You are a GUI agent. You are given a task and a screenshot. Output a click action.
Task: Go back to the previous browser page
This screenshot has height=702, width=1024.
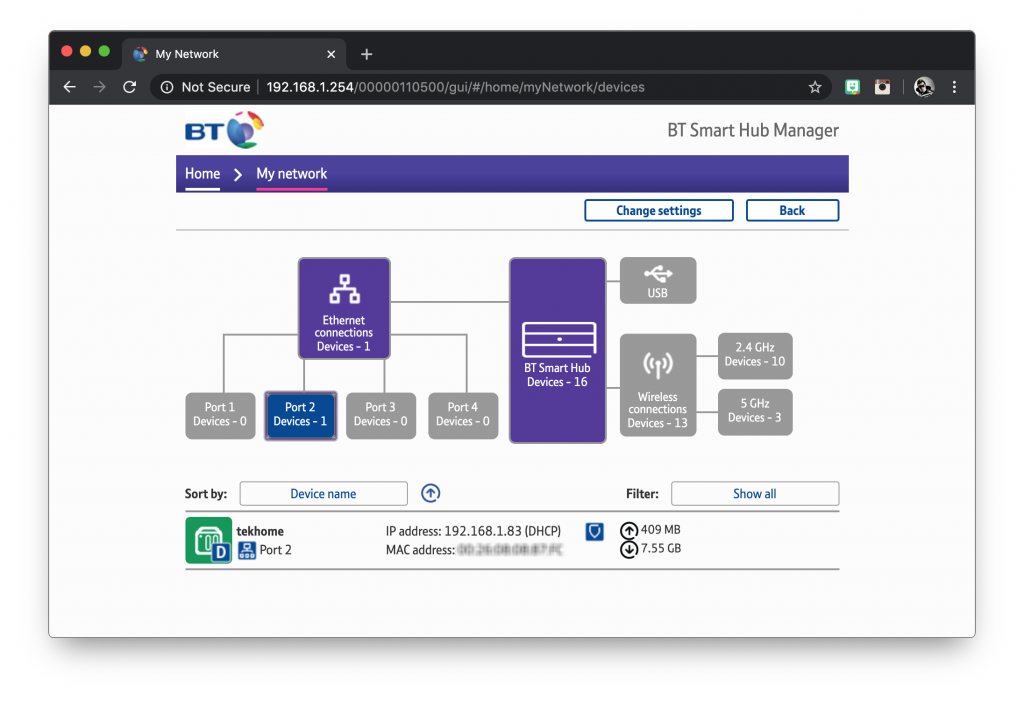(x=69, y=87)
